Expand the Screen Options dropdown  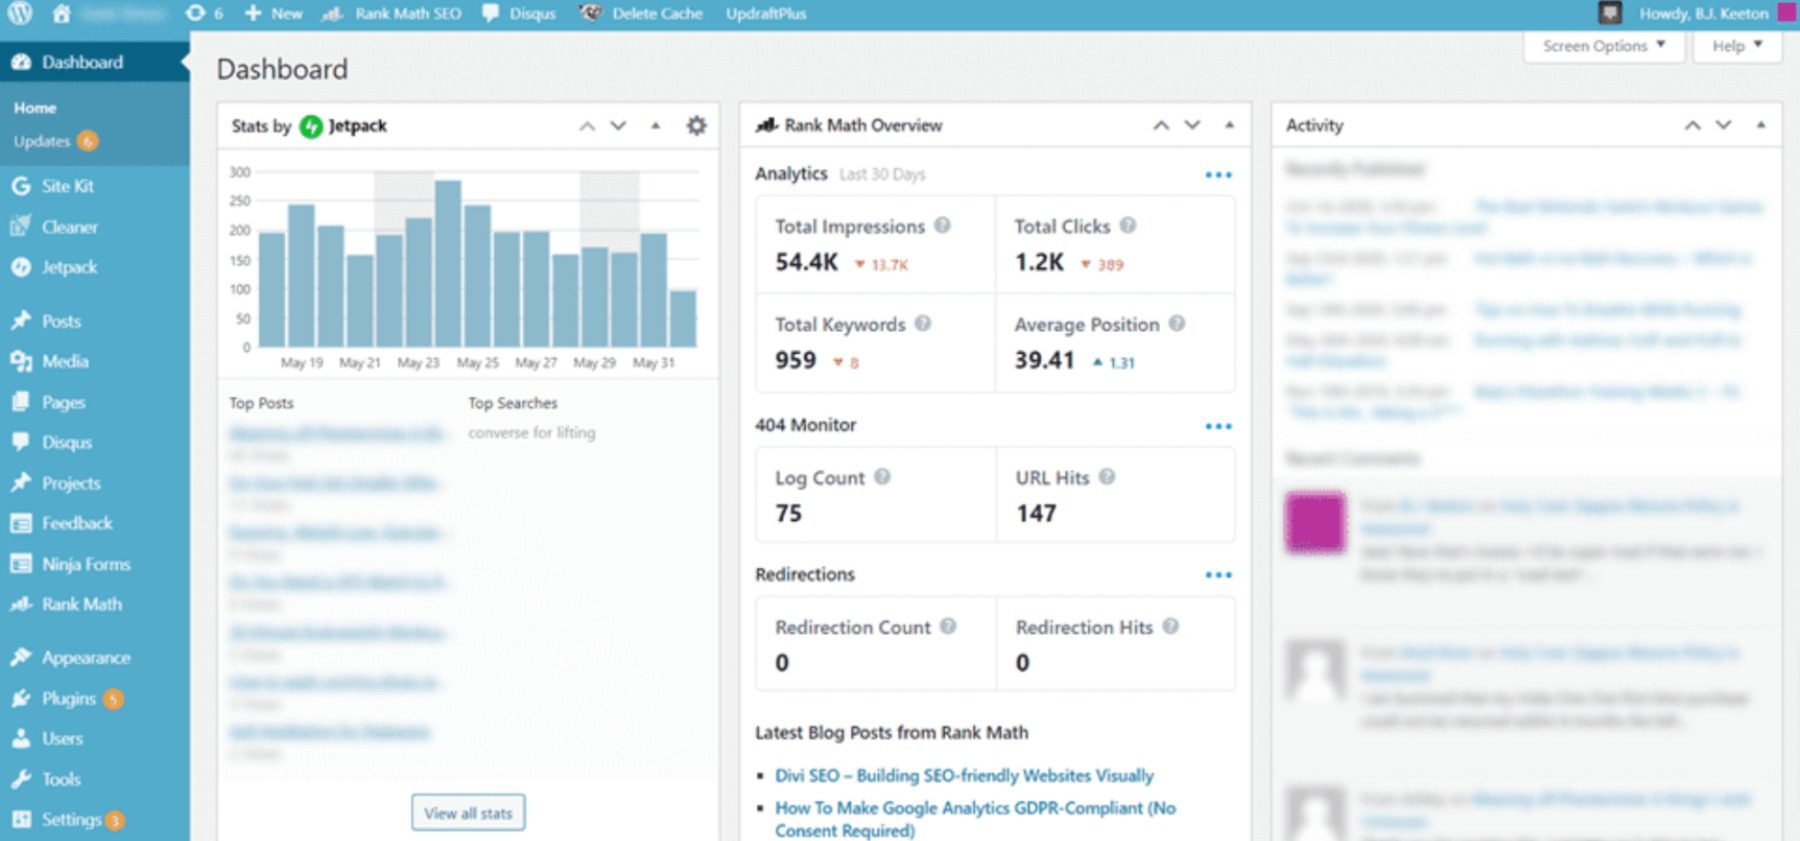pos(1604,46)
